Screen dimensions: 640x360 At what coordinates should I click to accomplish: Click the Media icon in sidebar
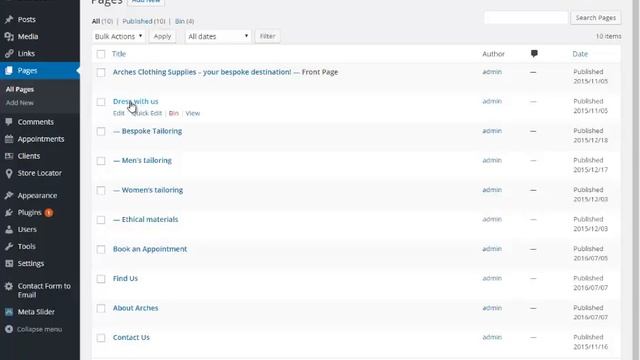point(9,37)
